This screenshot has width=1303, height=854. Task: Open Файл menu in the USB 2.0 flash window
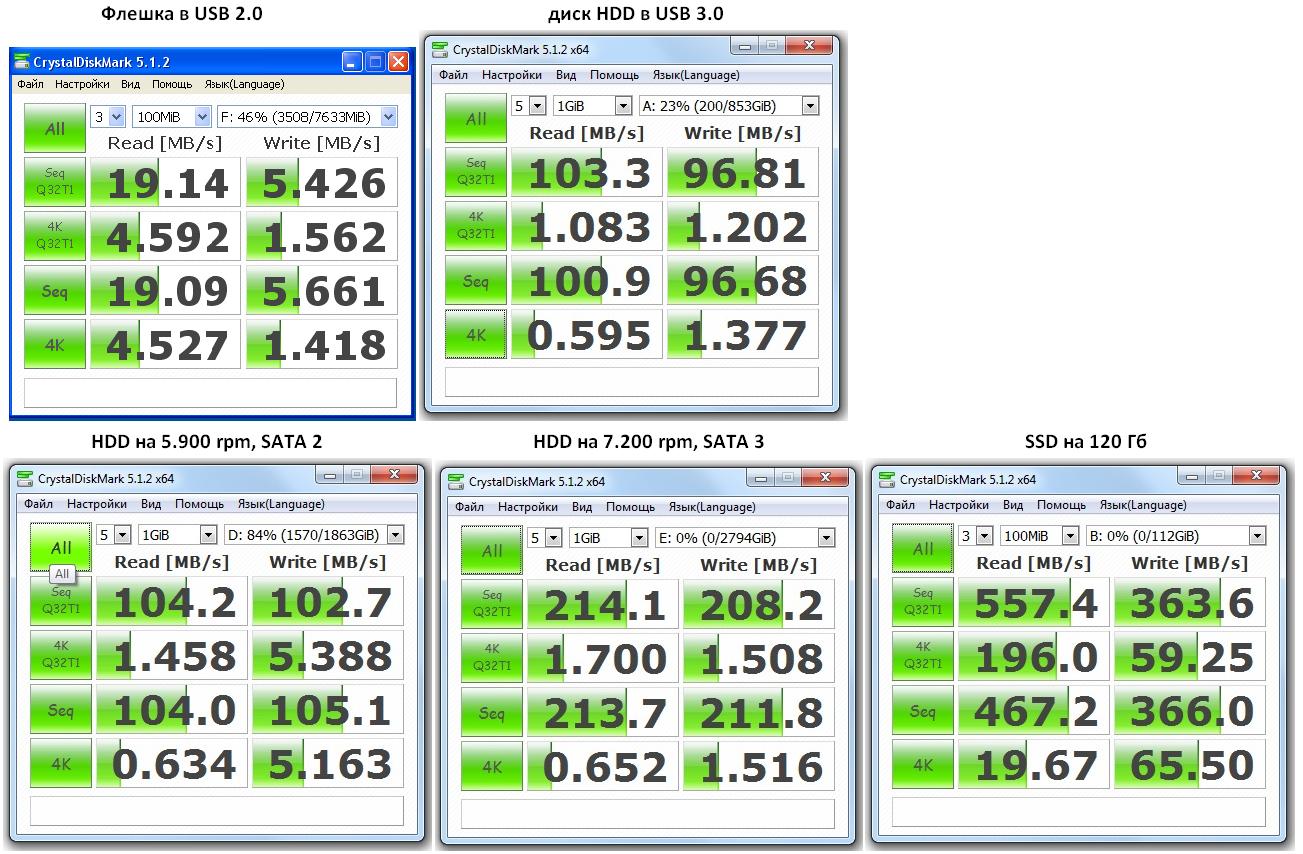click(30, 84)
